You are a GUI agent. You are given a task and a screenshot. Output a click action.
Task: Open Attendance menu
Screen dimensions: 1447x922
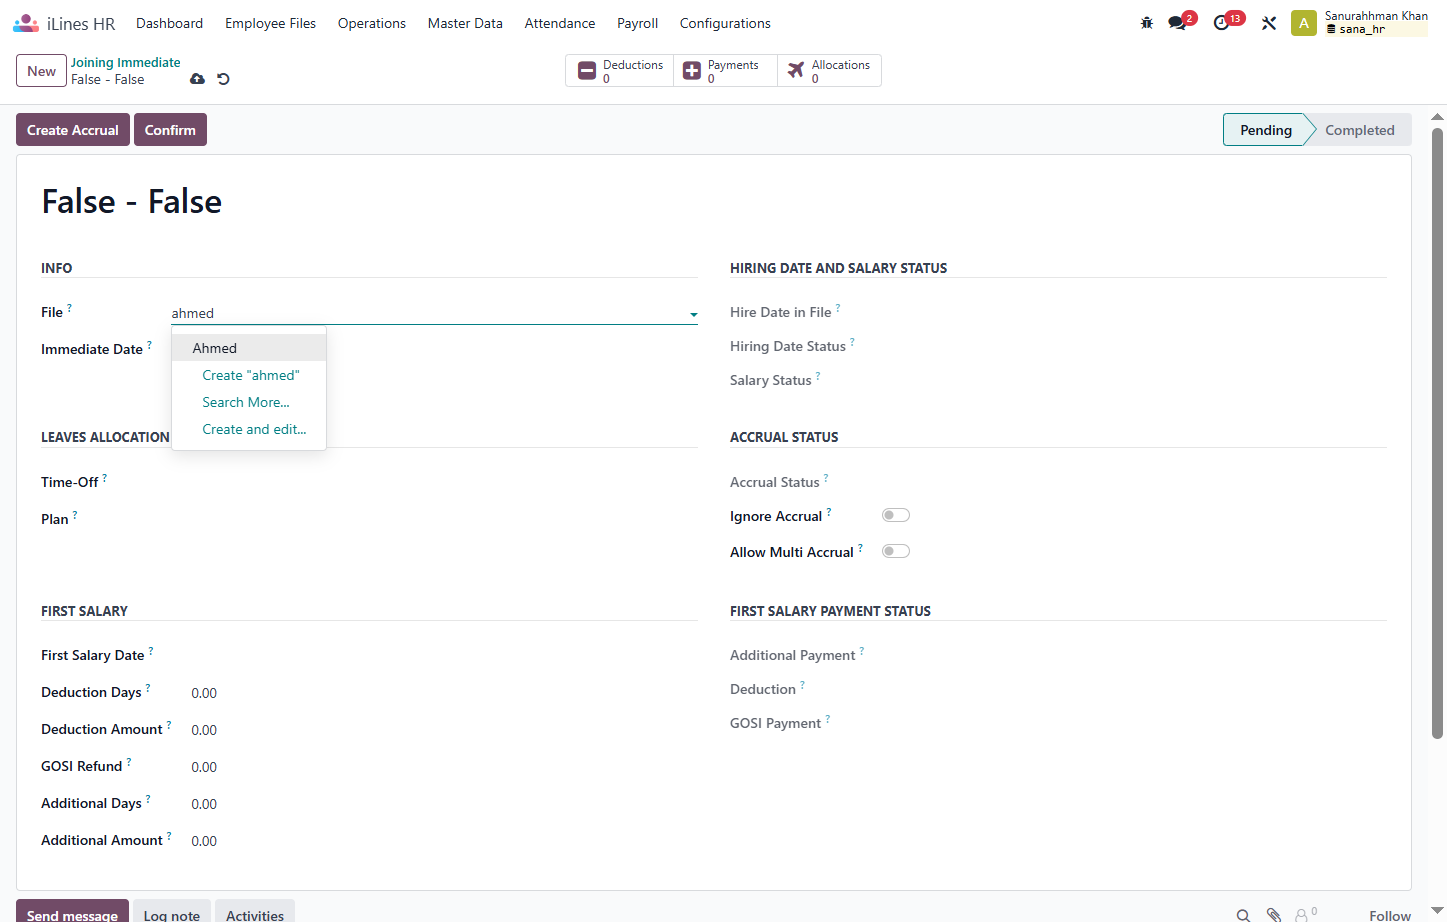[x=560, y=23]
